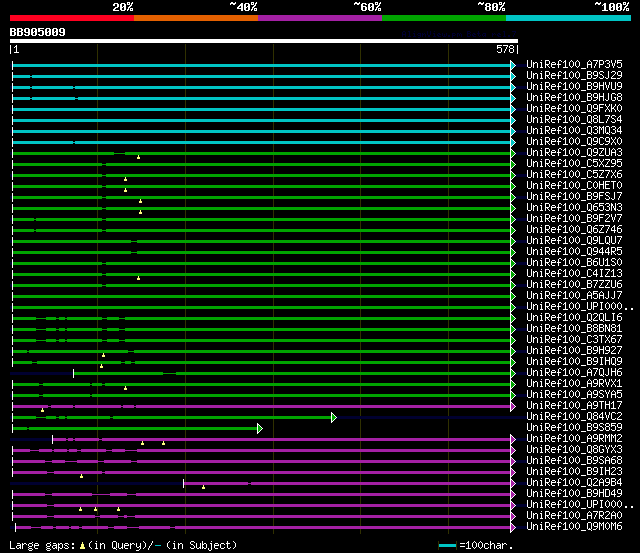The width and height of the screenshot is (640, 553).
Task: Select the UniRef100_A7QJH6 label
Action: click(574, 373)
